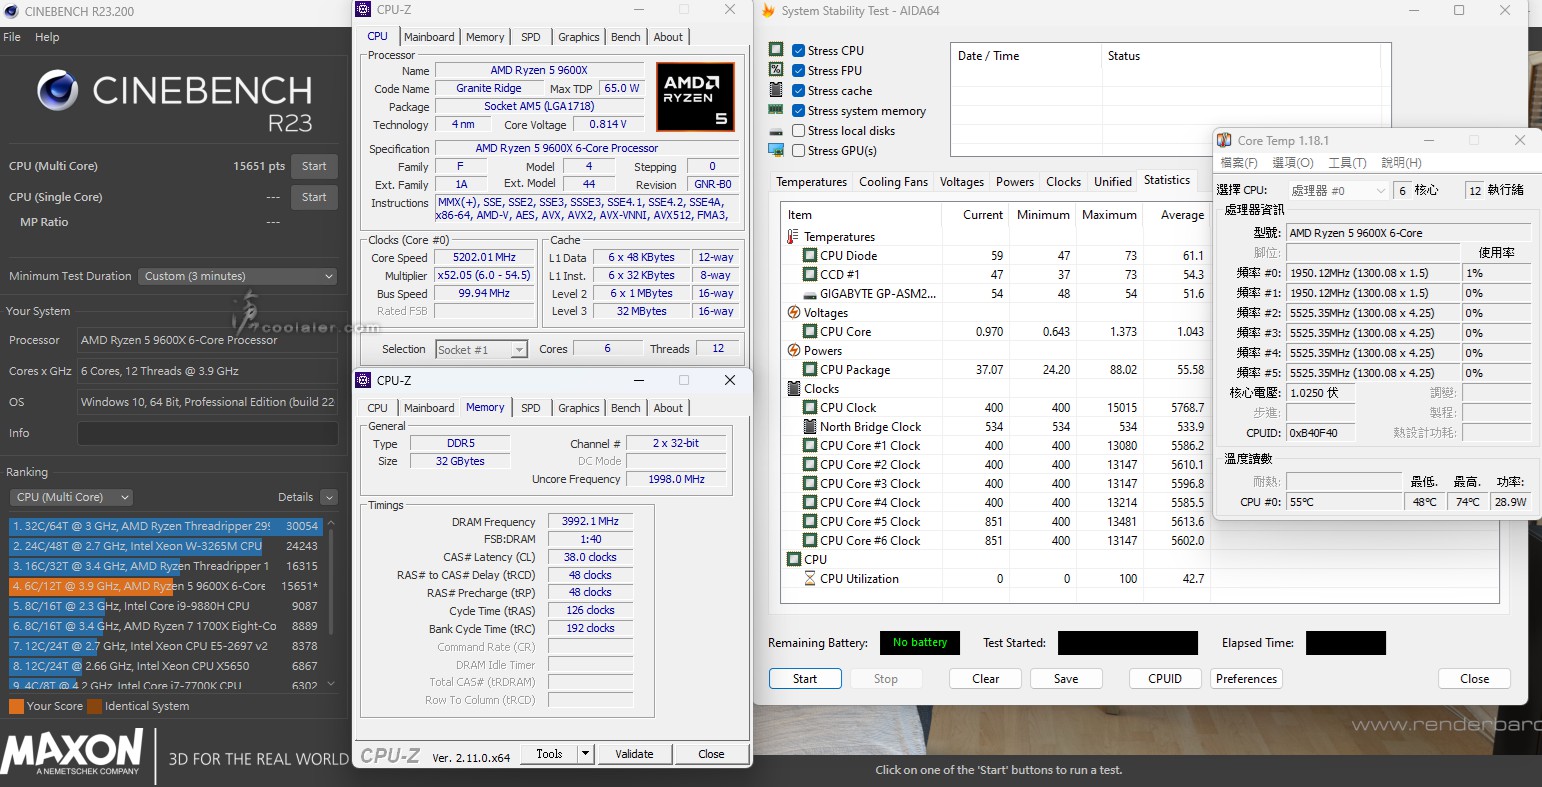
Task: Click the monitor icon beside Stress GPU(s)
Action: (x=776, y=150)
